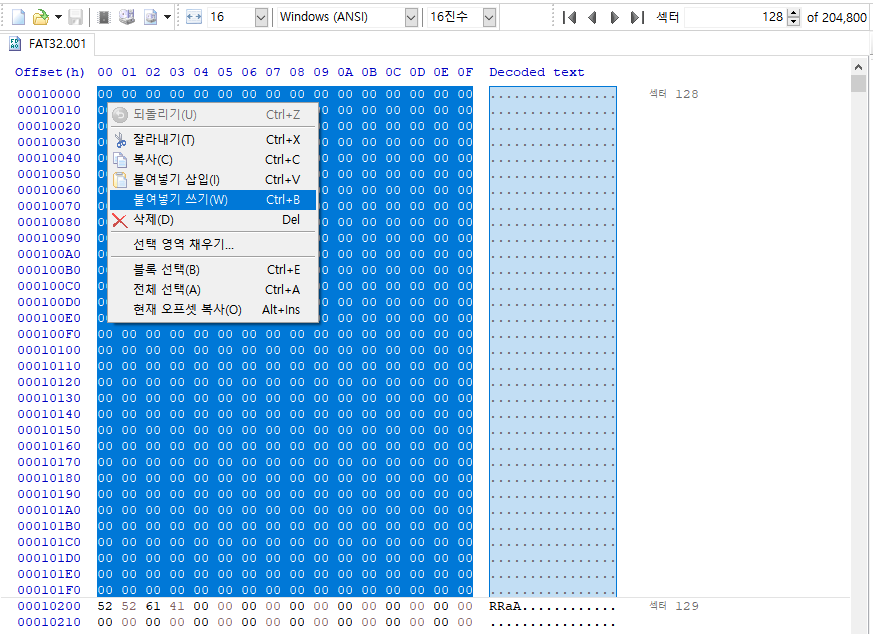The width and height of the screenshot is (873, 634).
Task: Click offset label 000101F0
Action: 49,590
